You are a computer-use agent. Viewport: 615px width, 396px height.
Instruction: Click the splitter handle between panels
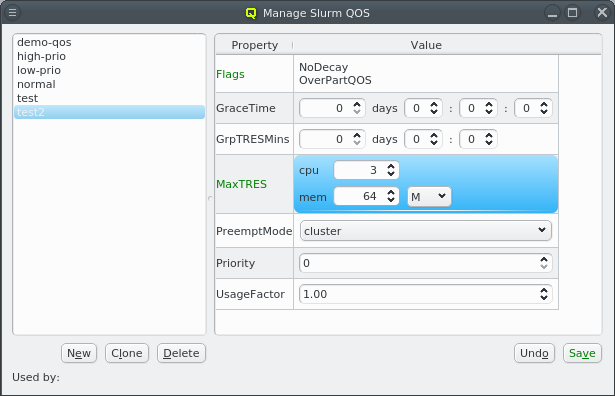[x=210, y=198]
